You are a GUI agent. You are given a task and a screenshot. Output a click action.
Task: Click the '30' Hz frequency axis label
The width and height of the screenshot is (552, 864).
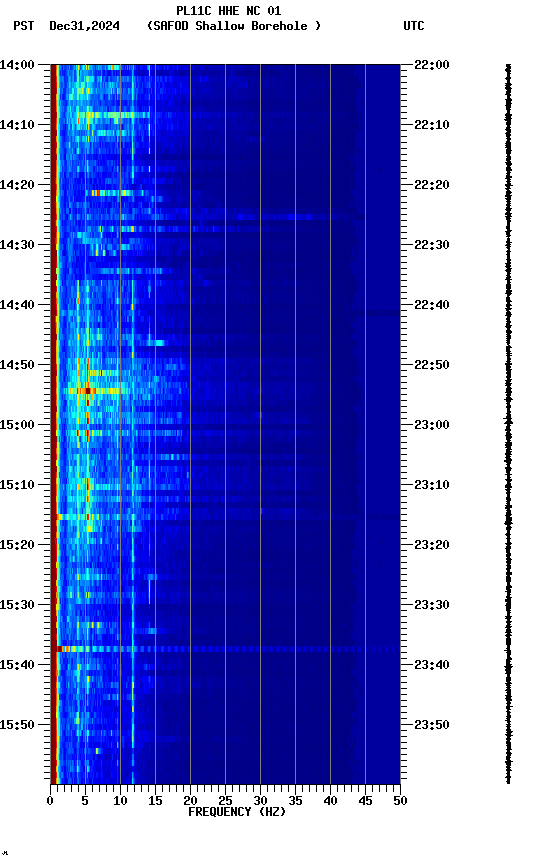260,801
